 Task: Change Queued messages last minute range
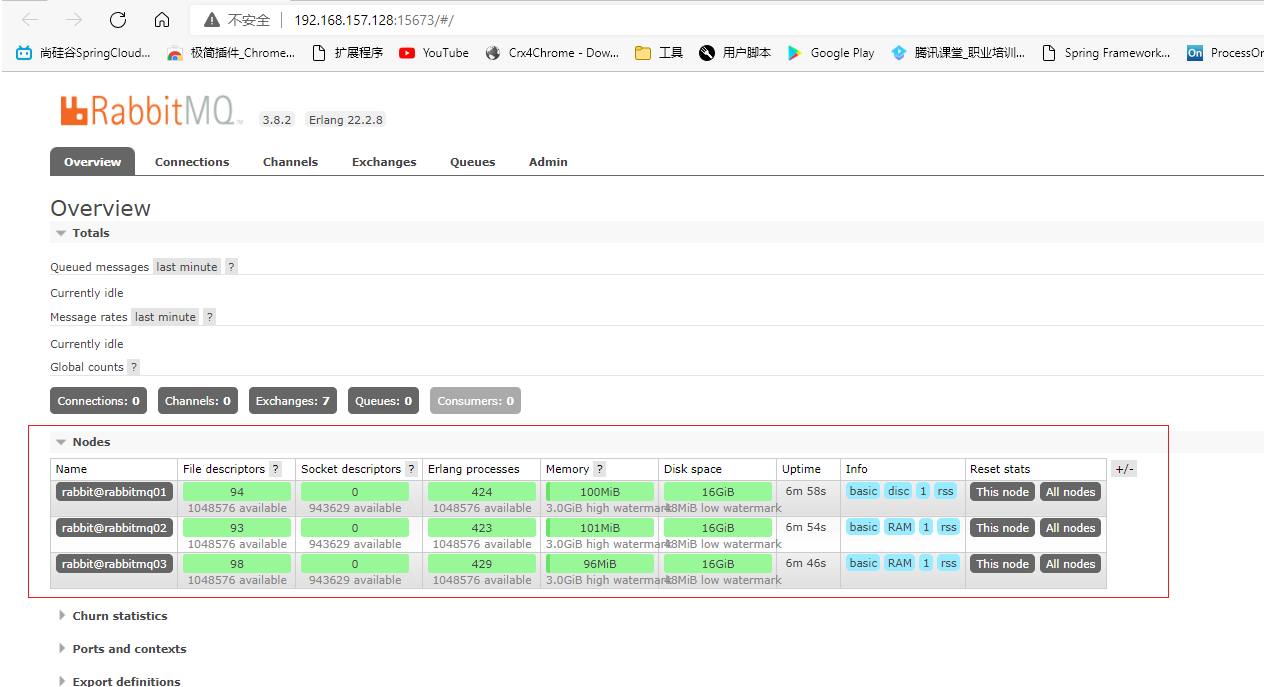click(187, 267)
